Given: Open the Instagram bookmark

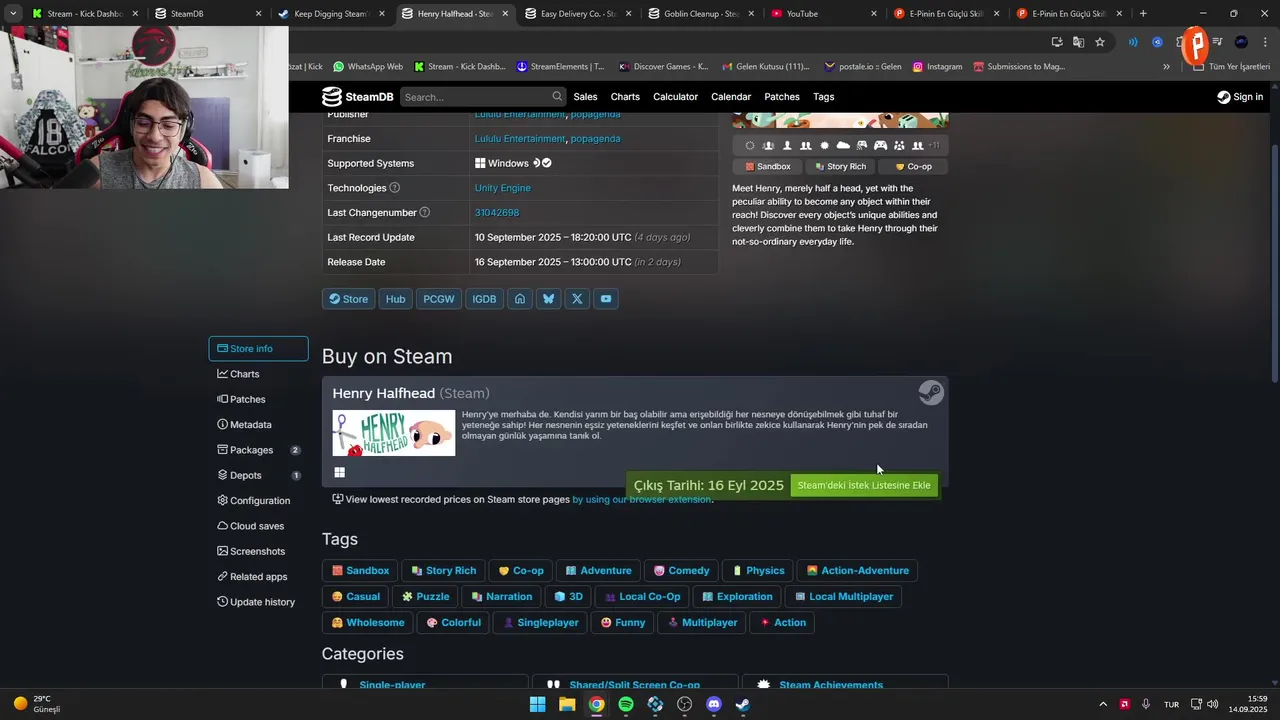Looking at the screenshot, I should [x=937, y=67].
